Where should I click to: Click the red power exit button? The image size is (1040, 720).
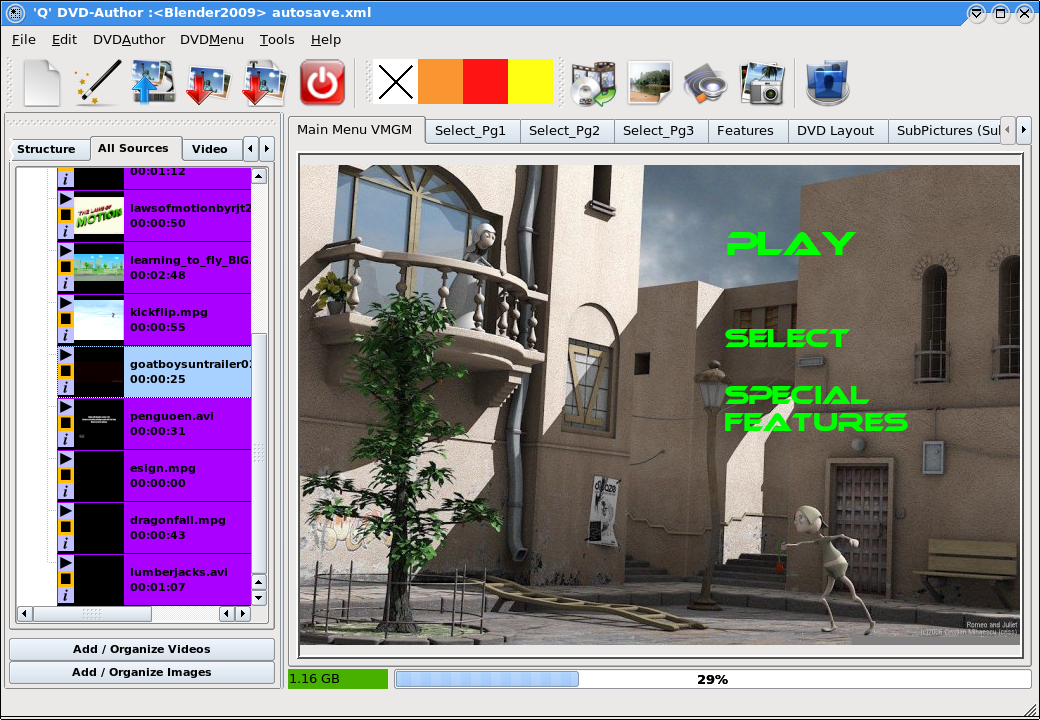[322, 83]
